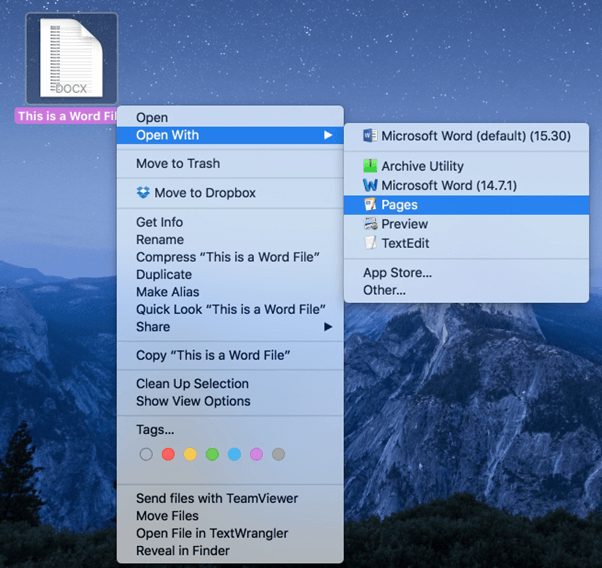Open with Pages
Viewport: 602px width, 568px height.
[466, 205]
